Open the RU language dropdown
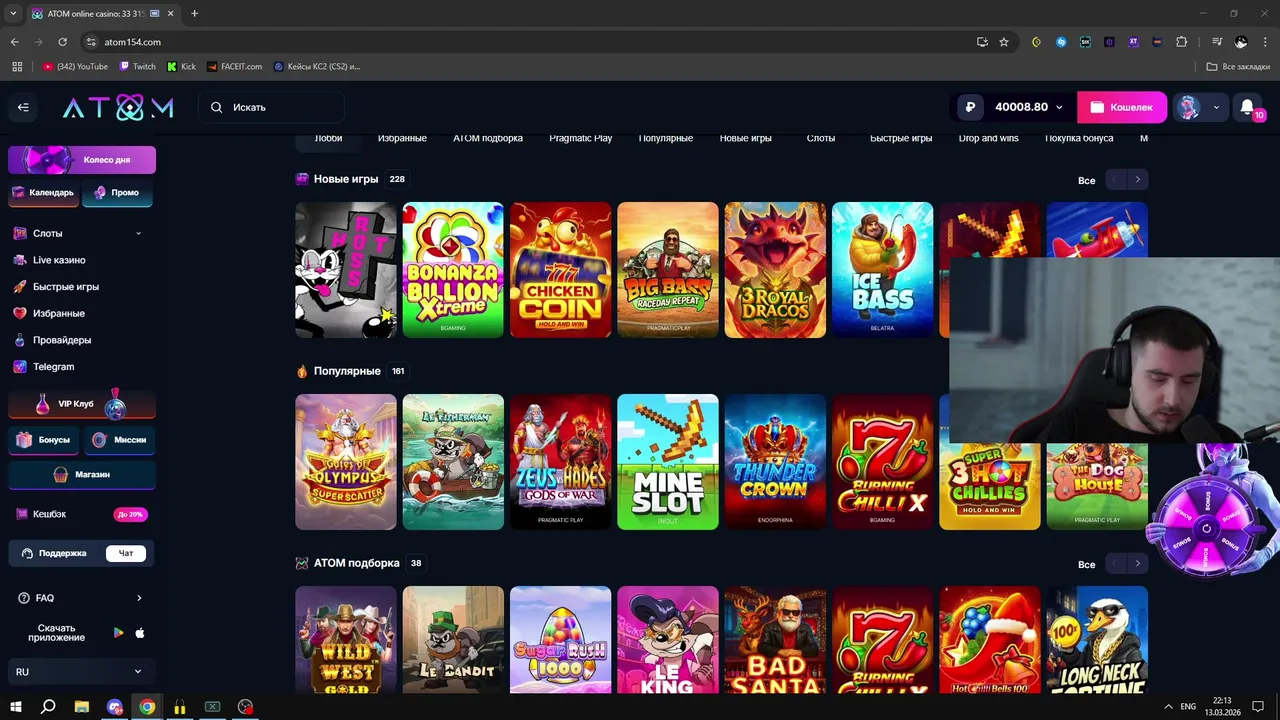 point(80,672)
